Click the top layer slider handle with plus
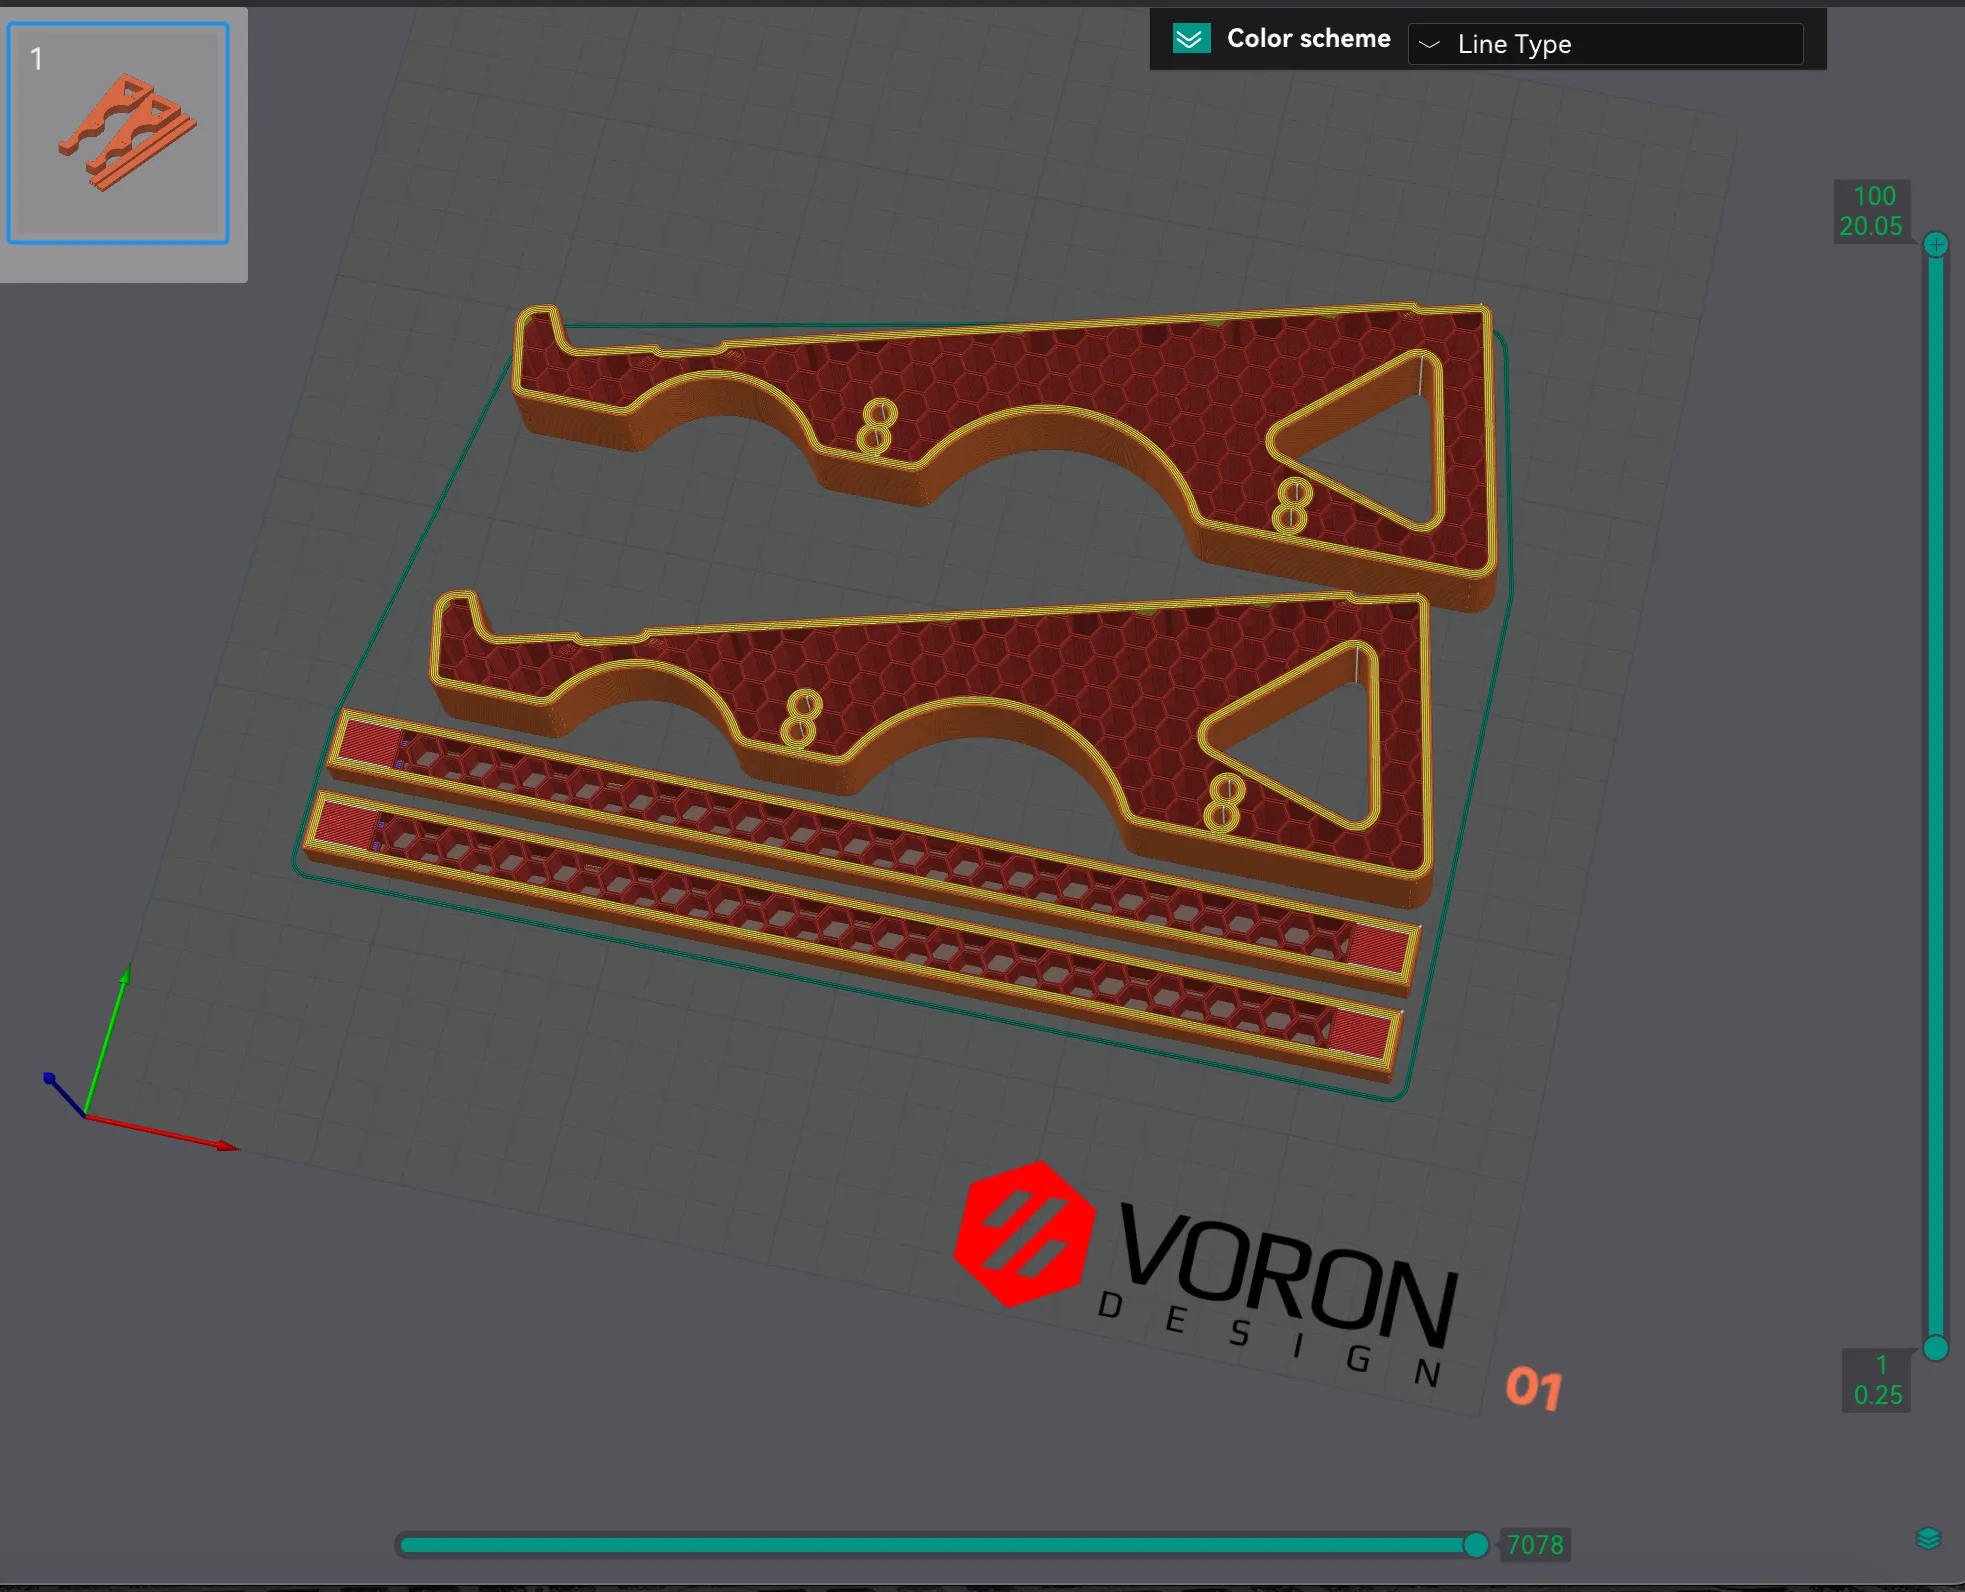The image size is (1965, 1592). click(1936, 245)
